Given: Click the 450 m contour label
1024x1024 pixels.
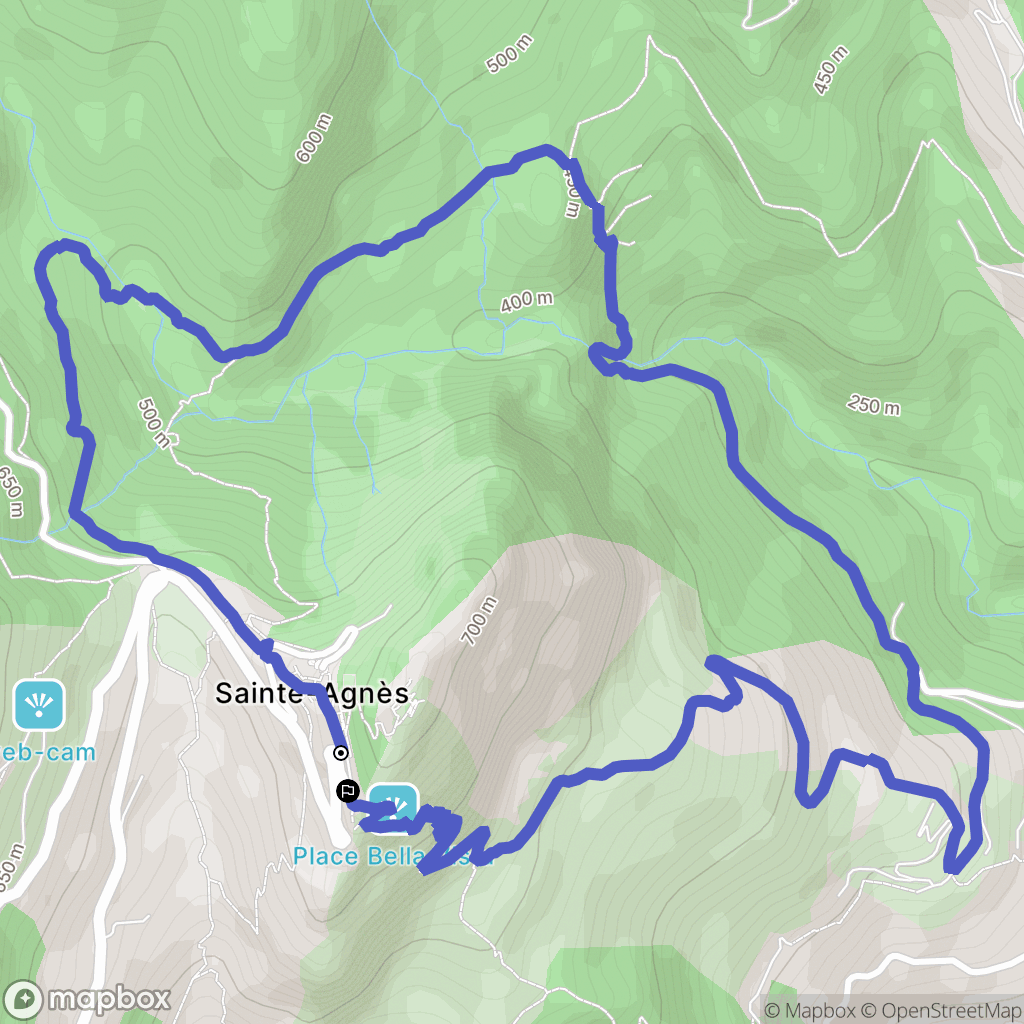Looking at the screenshot, I should point(831,70).
